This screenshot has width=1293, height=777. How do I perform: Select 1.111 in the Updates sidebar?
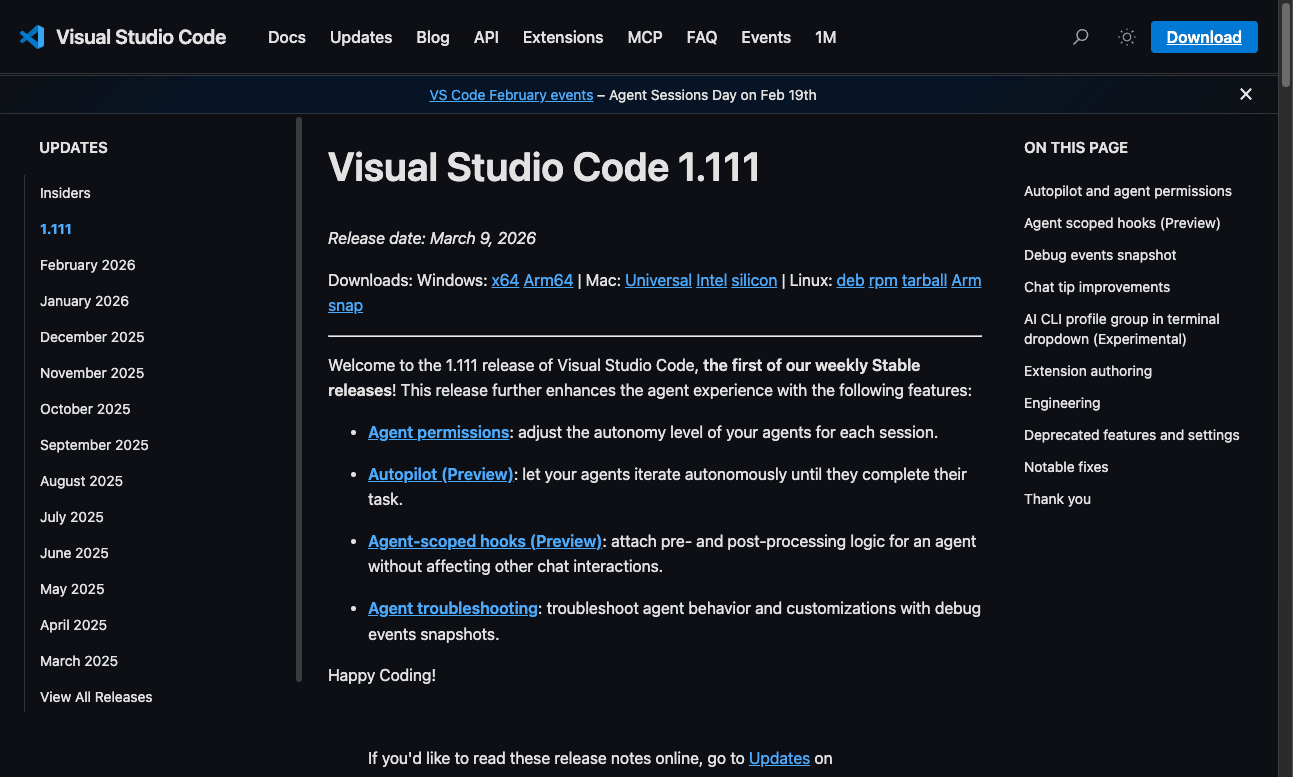point(56,229)
